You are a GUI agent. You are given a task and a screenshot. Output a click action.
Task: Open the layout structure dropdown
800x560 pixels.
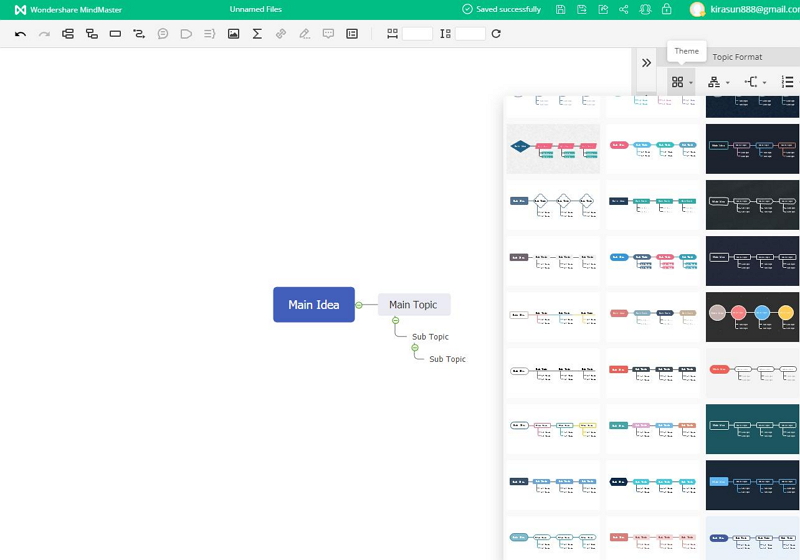coord(718,82)
